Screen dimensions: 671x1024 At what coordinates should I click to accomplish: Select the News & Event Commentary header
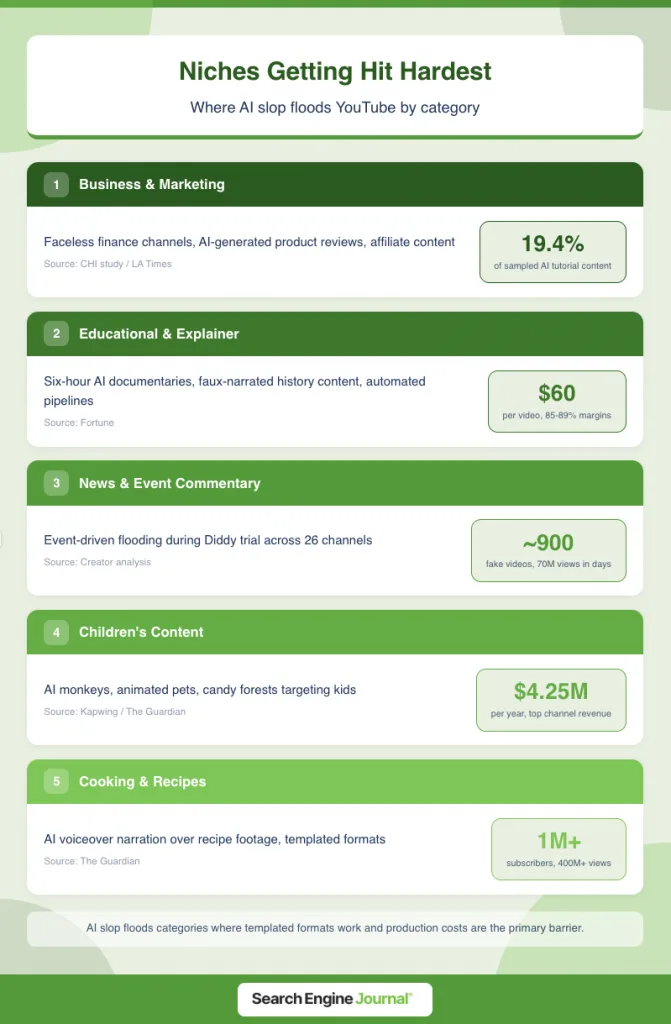pos(169,483)
